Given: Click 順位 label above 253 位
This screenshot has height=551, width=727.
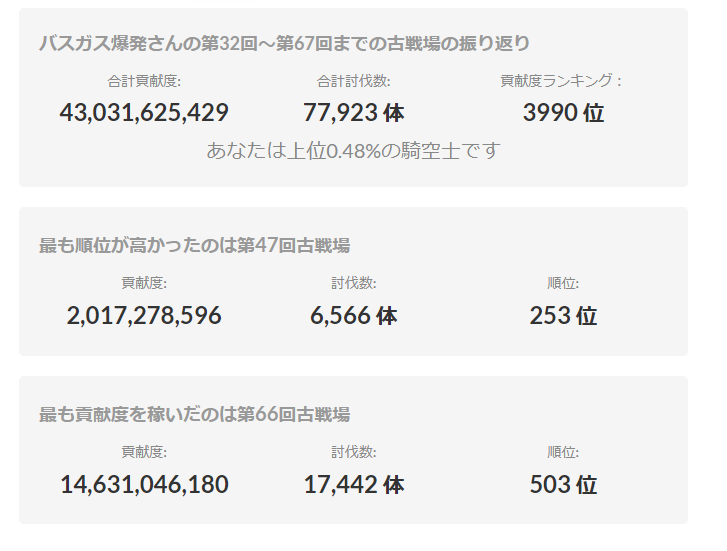Looking at the screenshot, I should point(563,284).
